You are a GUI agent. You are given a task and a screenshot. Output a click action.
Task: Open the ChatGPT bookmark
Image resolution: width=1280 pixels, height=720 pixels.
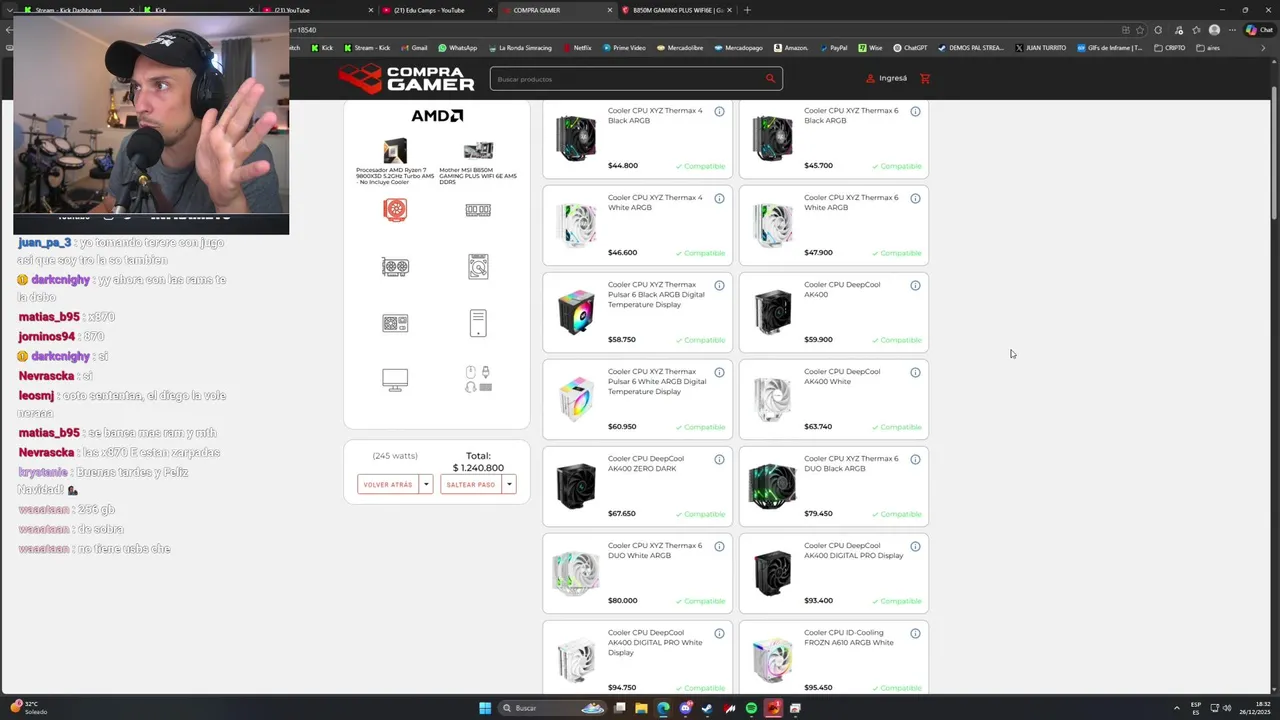tap(911, 48)
